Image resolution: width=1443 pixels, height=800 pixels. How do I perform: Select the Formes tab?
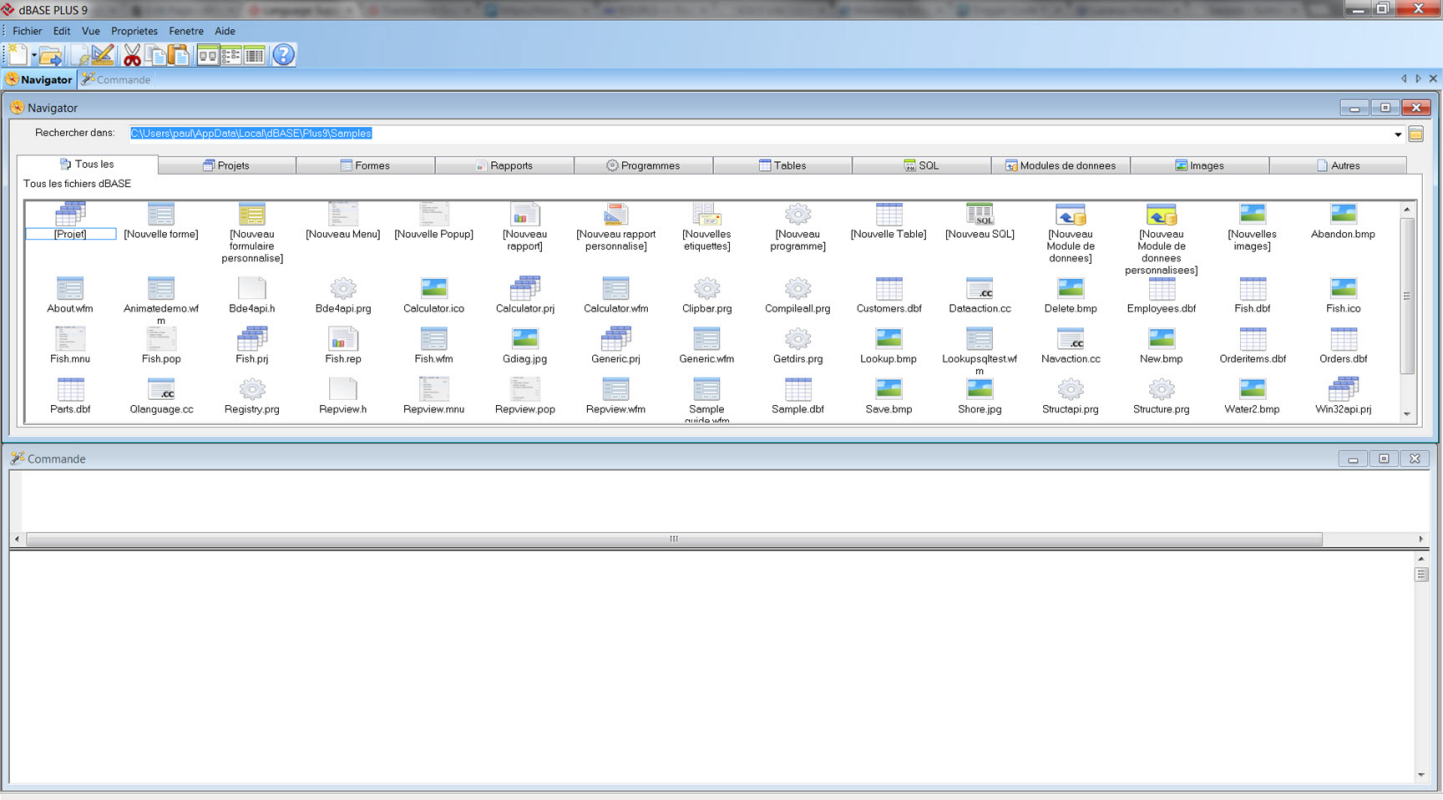pos(365,166)
